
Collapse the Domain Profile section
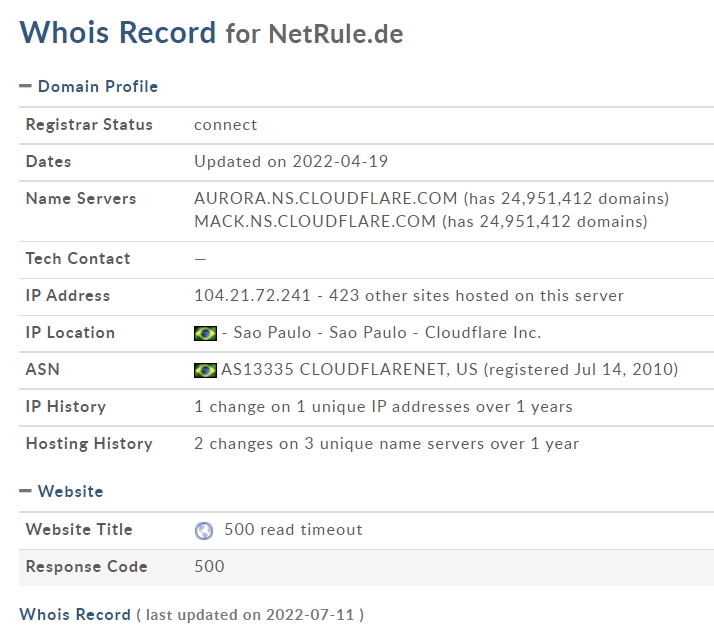tap(89, 86)
